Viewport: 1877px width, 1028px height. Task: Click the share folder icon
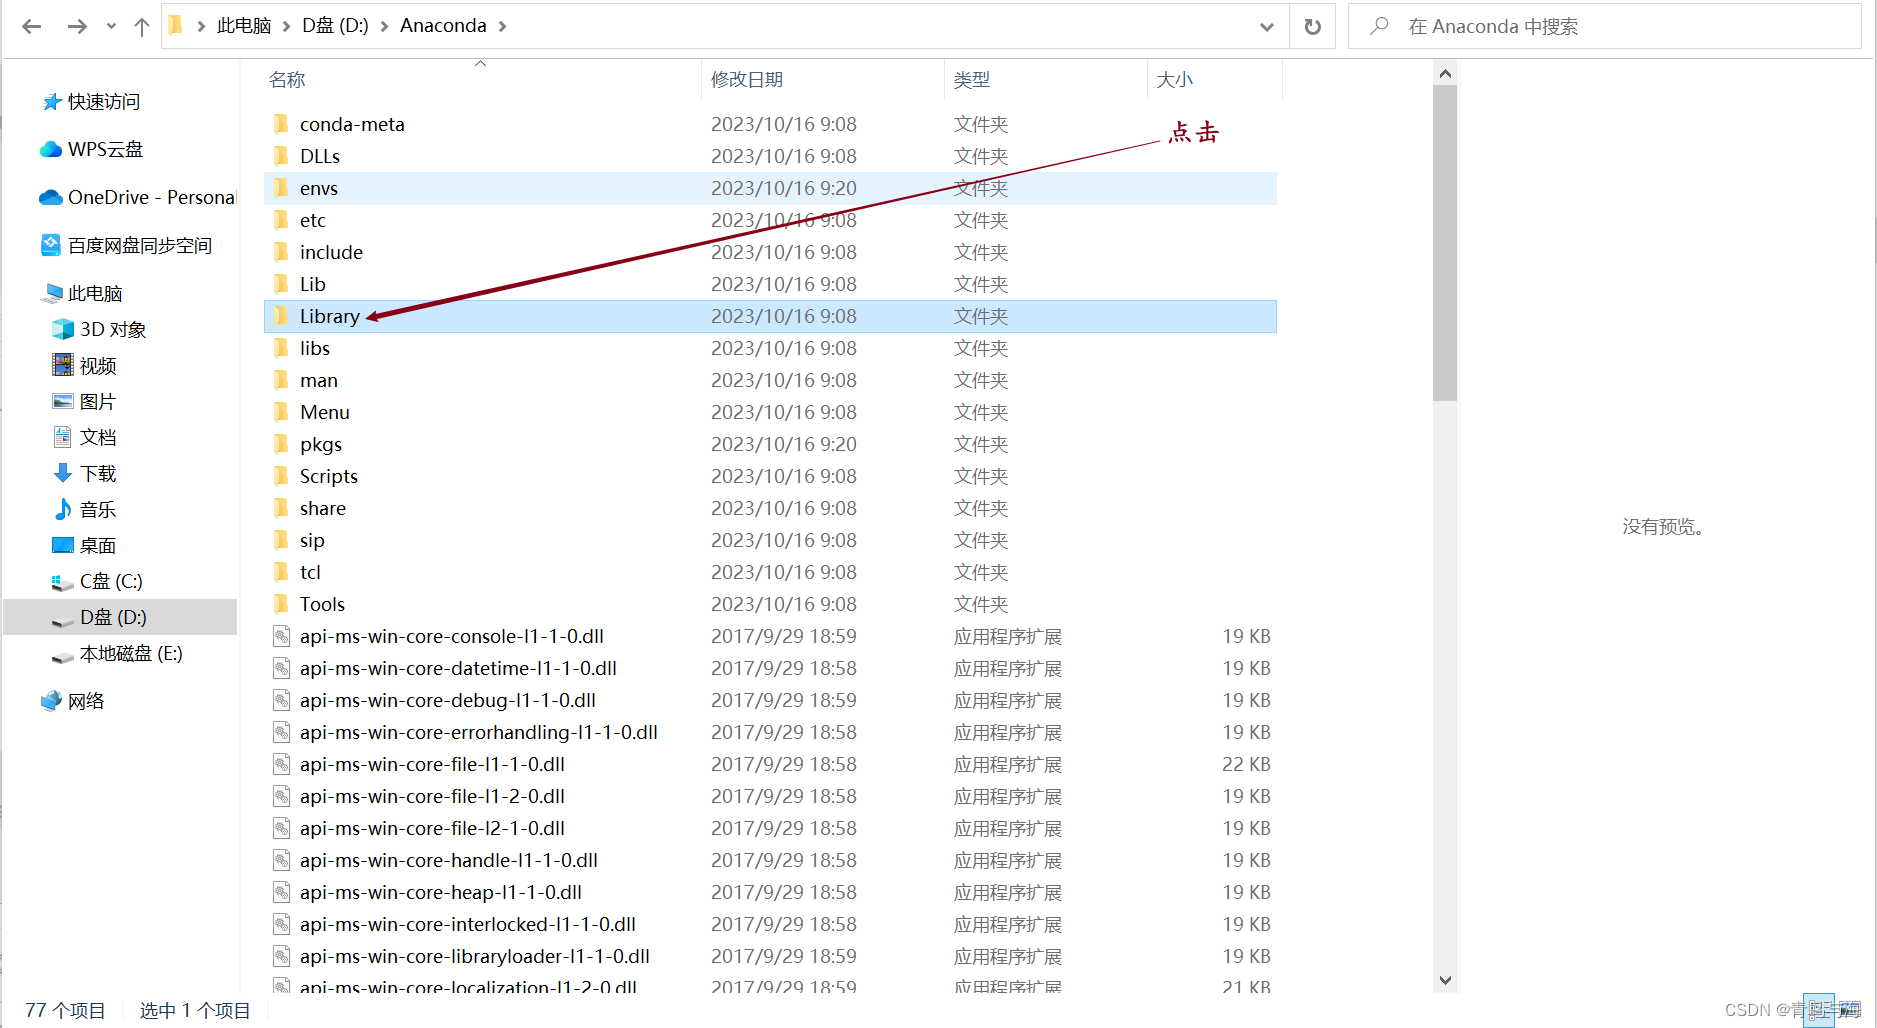point(281,508)
